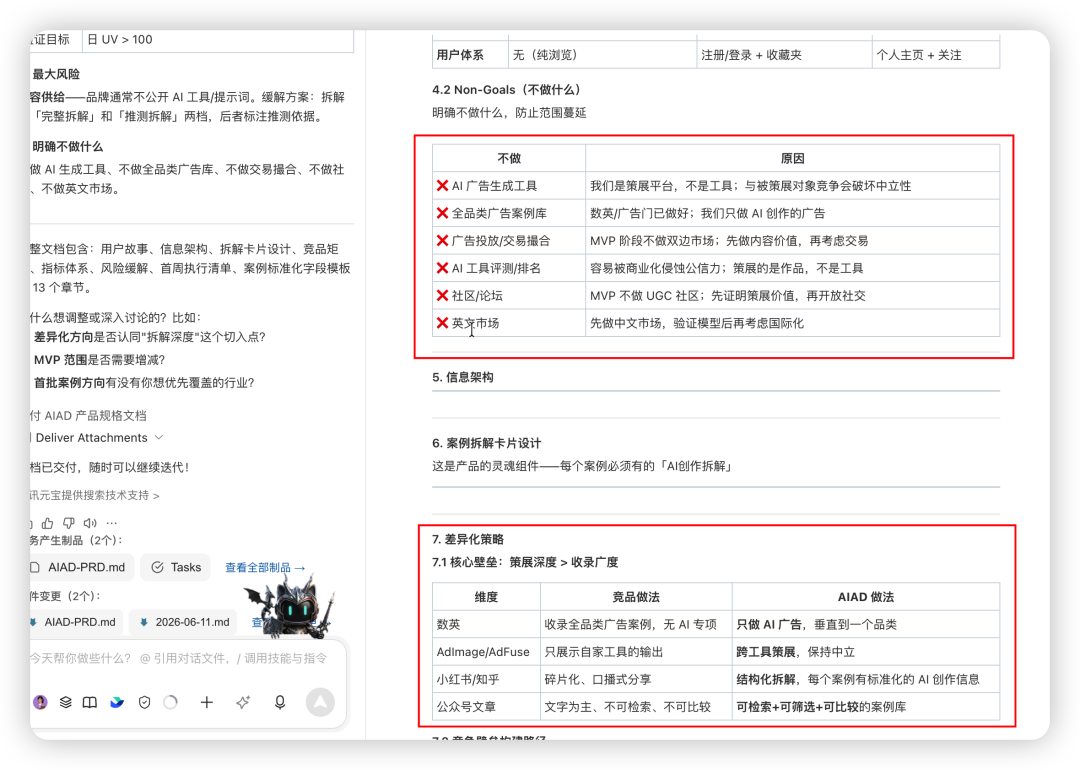This screenshot has width=1080, height=770.
Task: Click the 维度 column header
Action: tap(486, 597)
